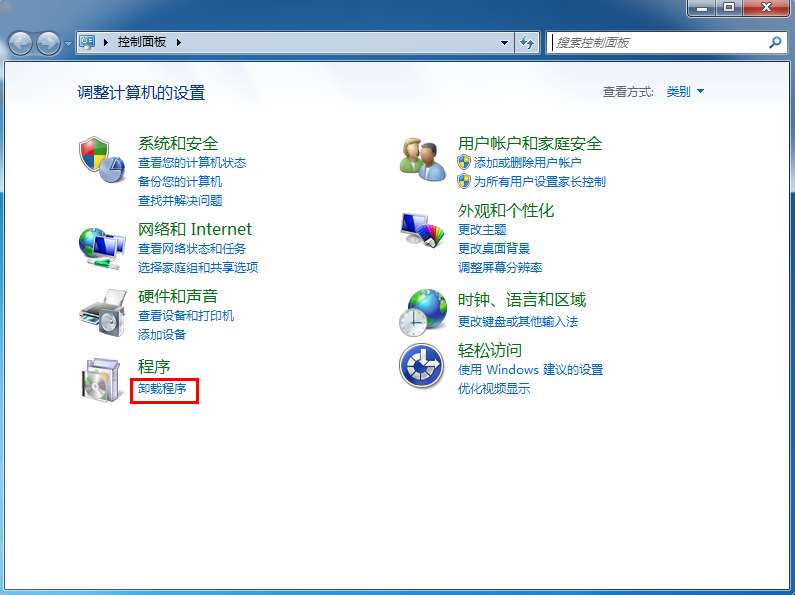This screenshot has width=795, height=595.
Task: Expand the arrow after 控制面板 breadcrumb
Action: click(180, 43)
